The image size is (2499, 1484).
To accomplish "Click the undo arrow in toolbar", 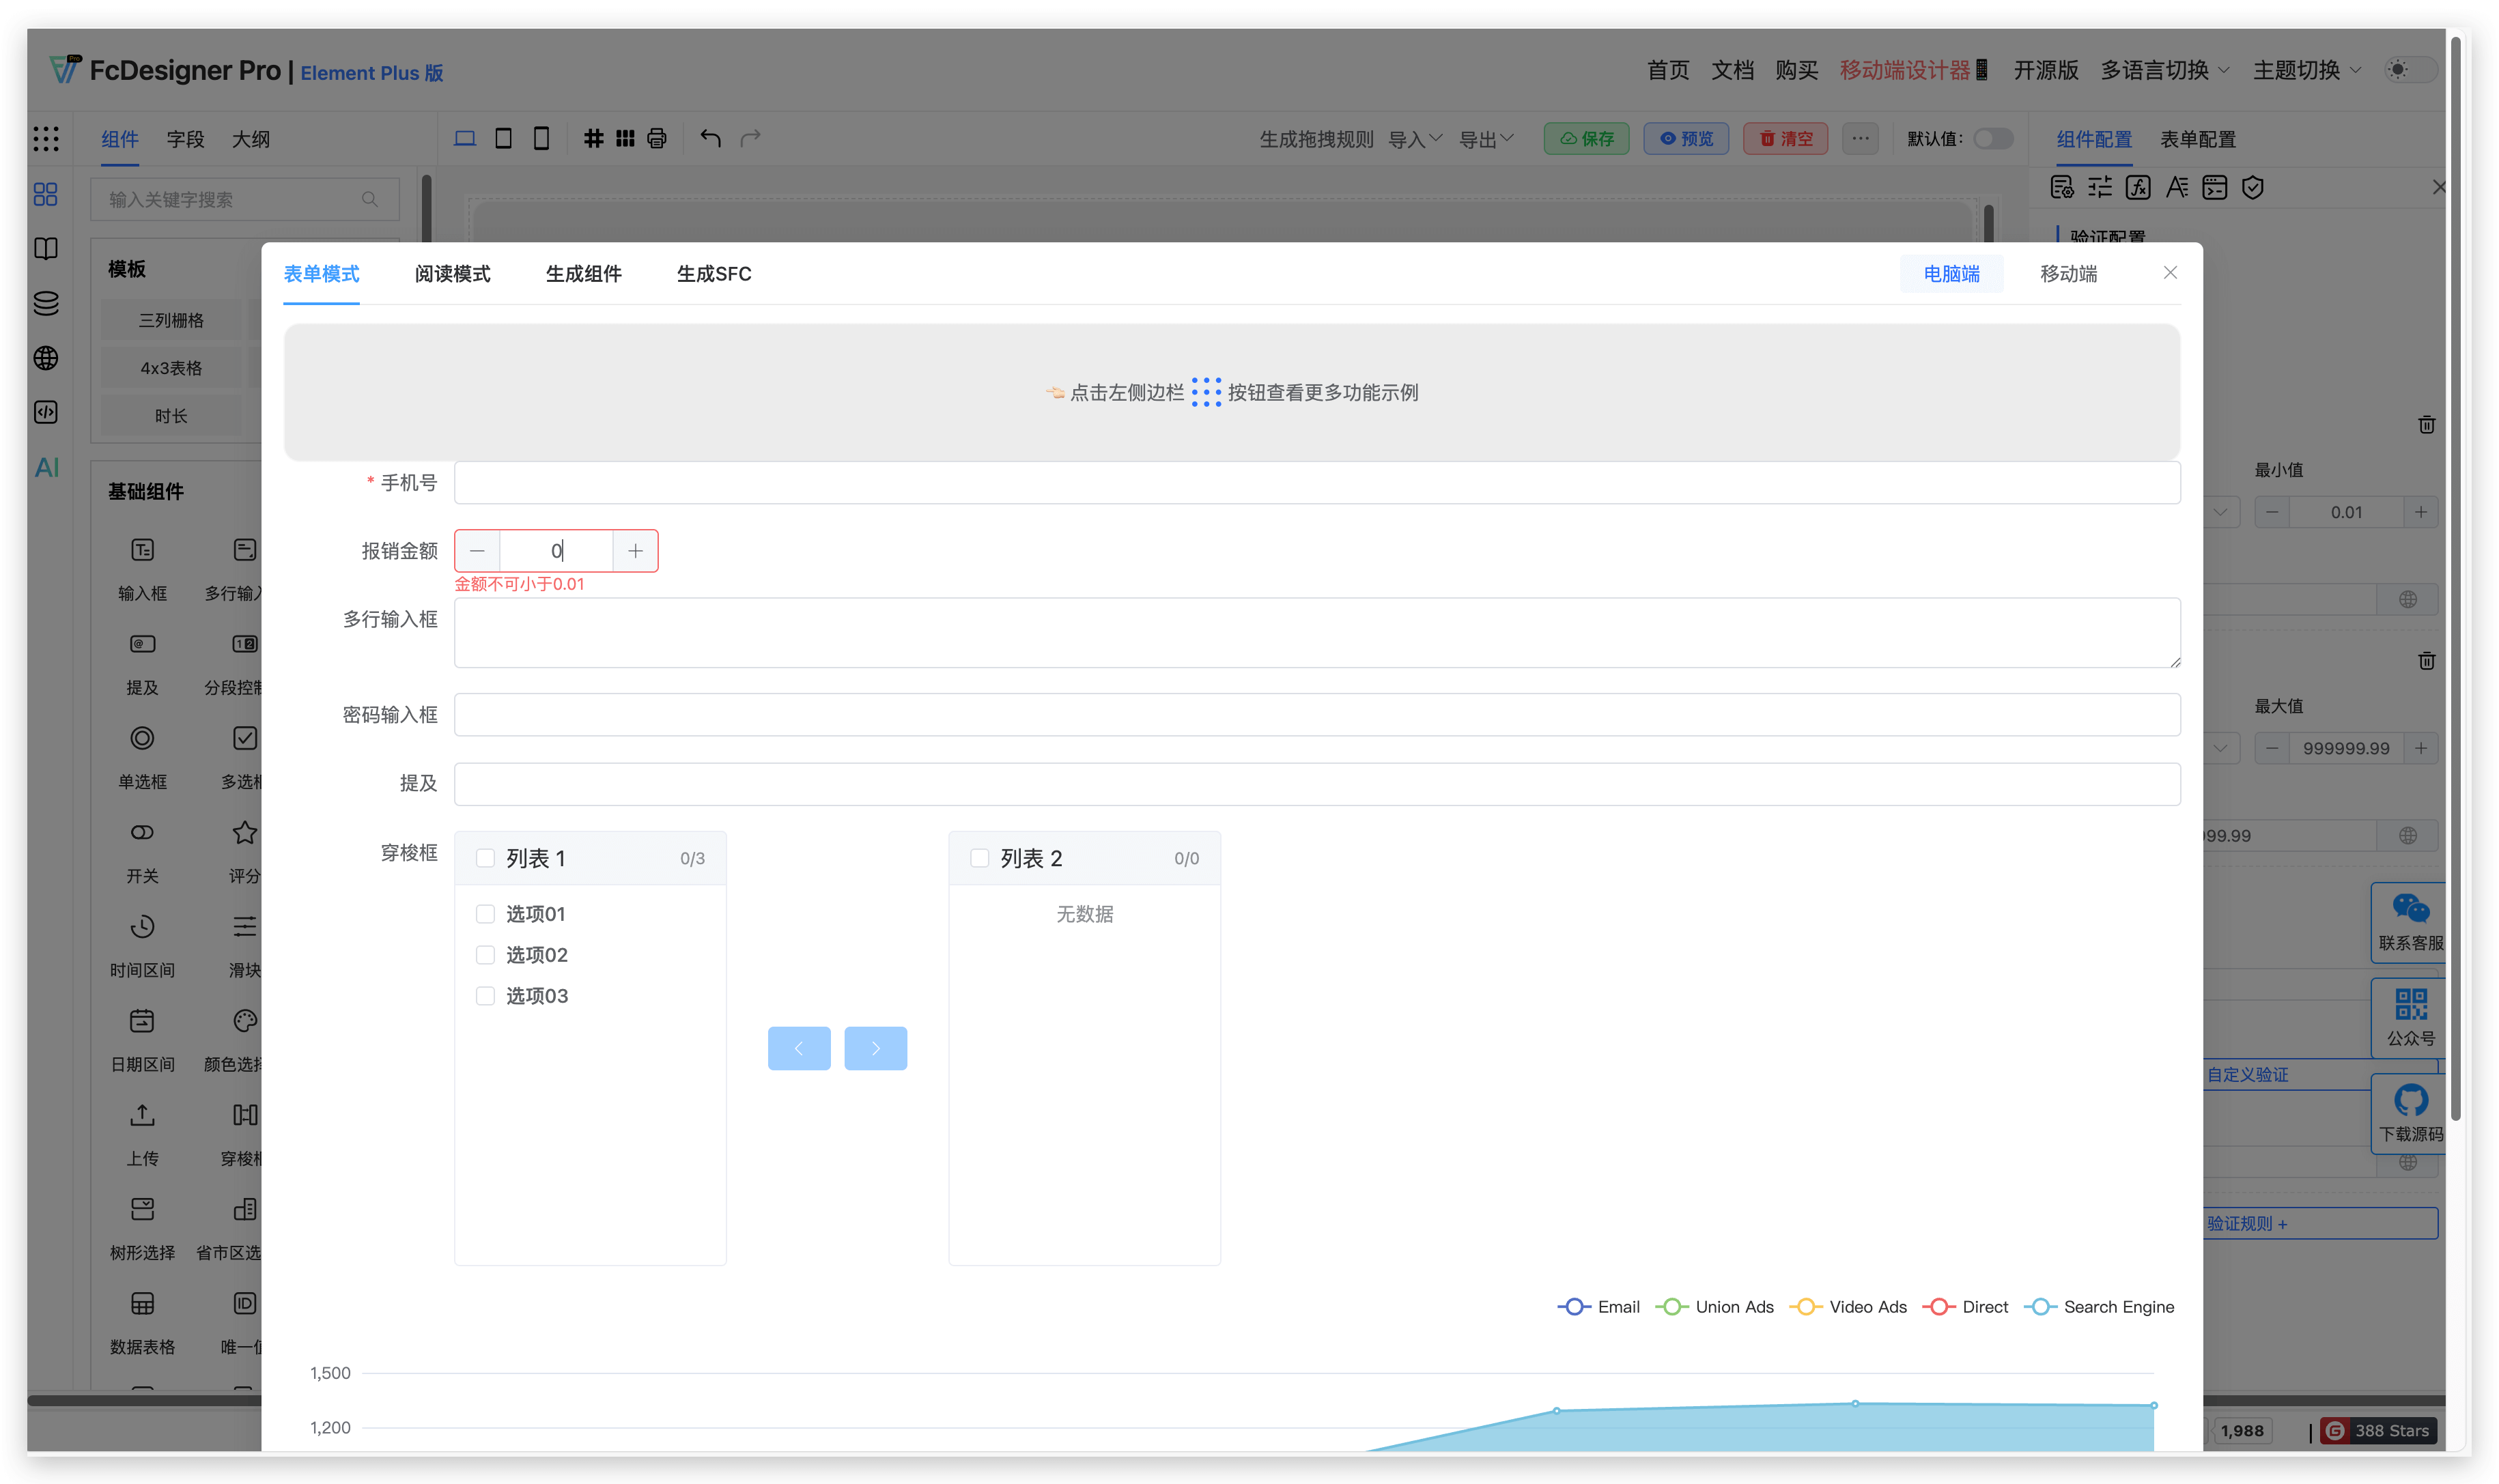I will tap(710, 138).
